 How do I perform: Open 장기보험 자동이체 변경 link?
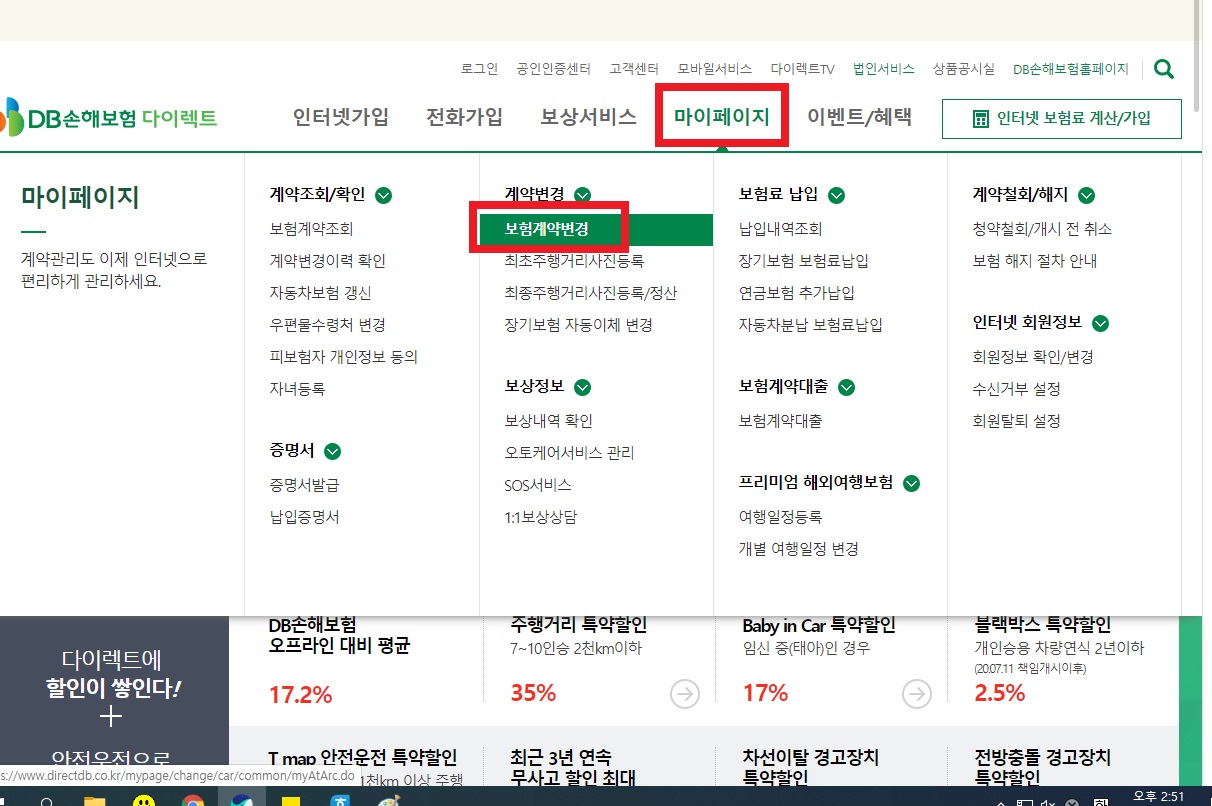578,325
